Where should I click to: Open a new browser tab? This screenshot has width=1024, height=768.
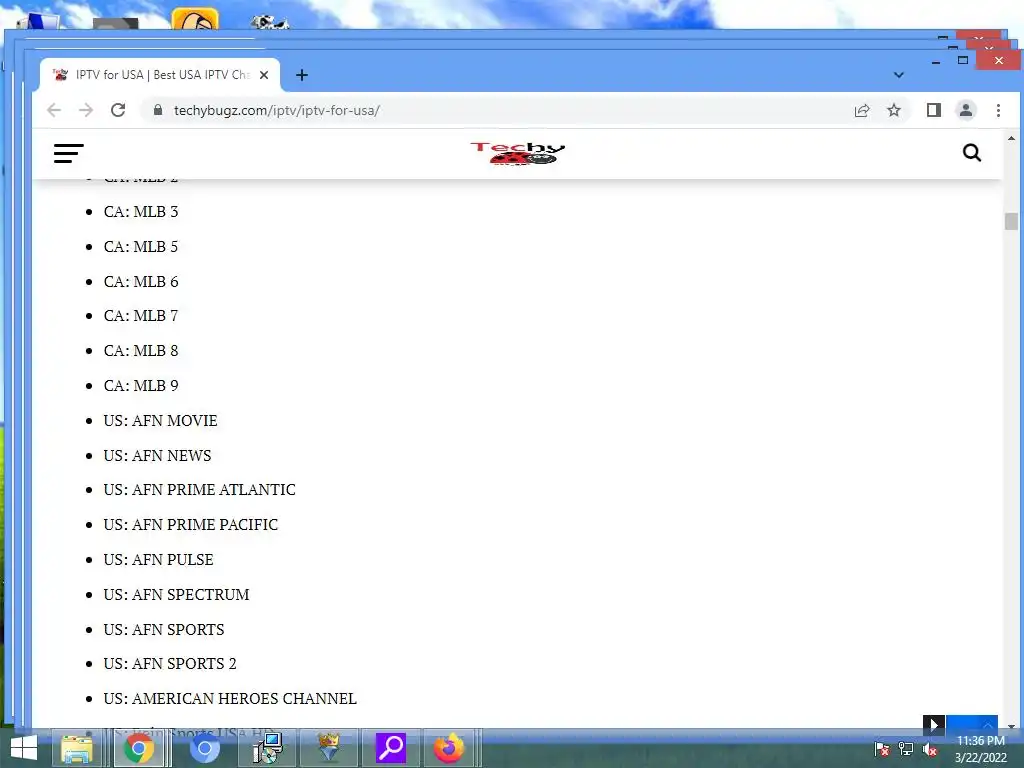point(302,75)
